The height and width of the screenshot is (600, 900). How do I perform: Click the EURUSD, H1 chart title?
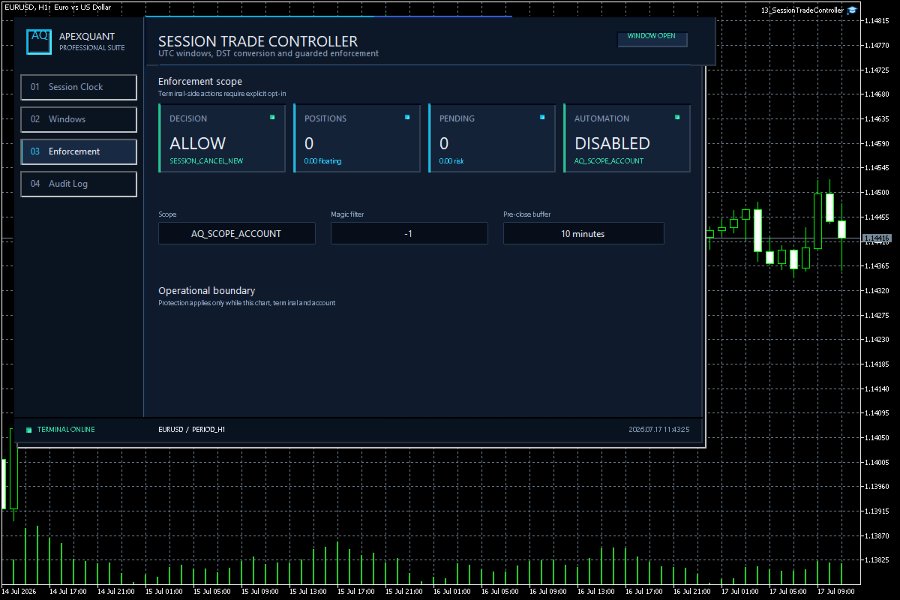pyautogui.click(x=57, y=7)
